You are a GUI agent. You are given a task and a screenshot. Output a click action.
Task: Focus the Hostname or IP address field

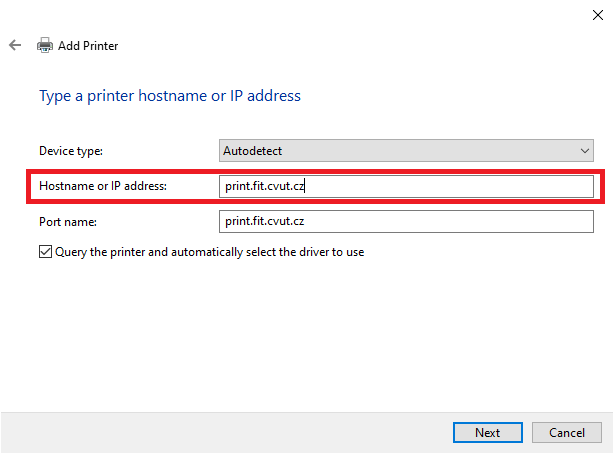coord(406,186)
